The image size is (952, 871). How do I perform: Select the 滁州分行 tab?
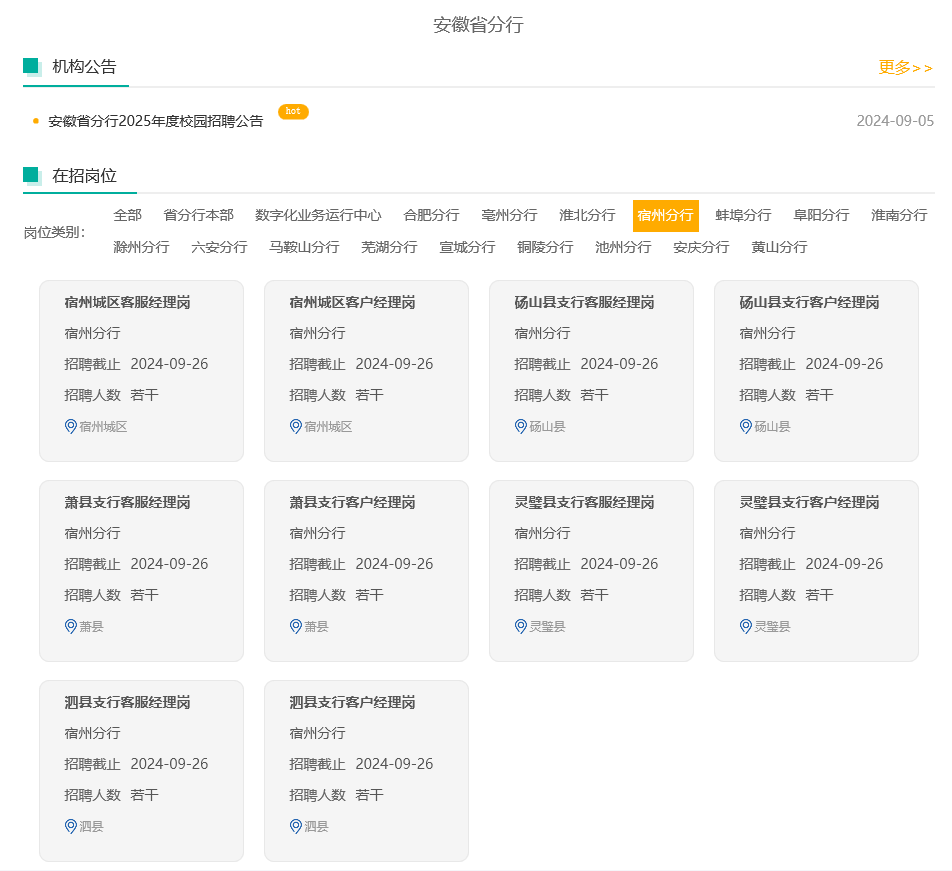click(x=141, y=248)
